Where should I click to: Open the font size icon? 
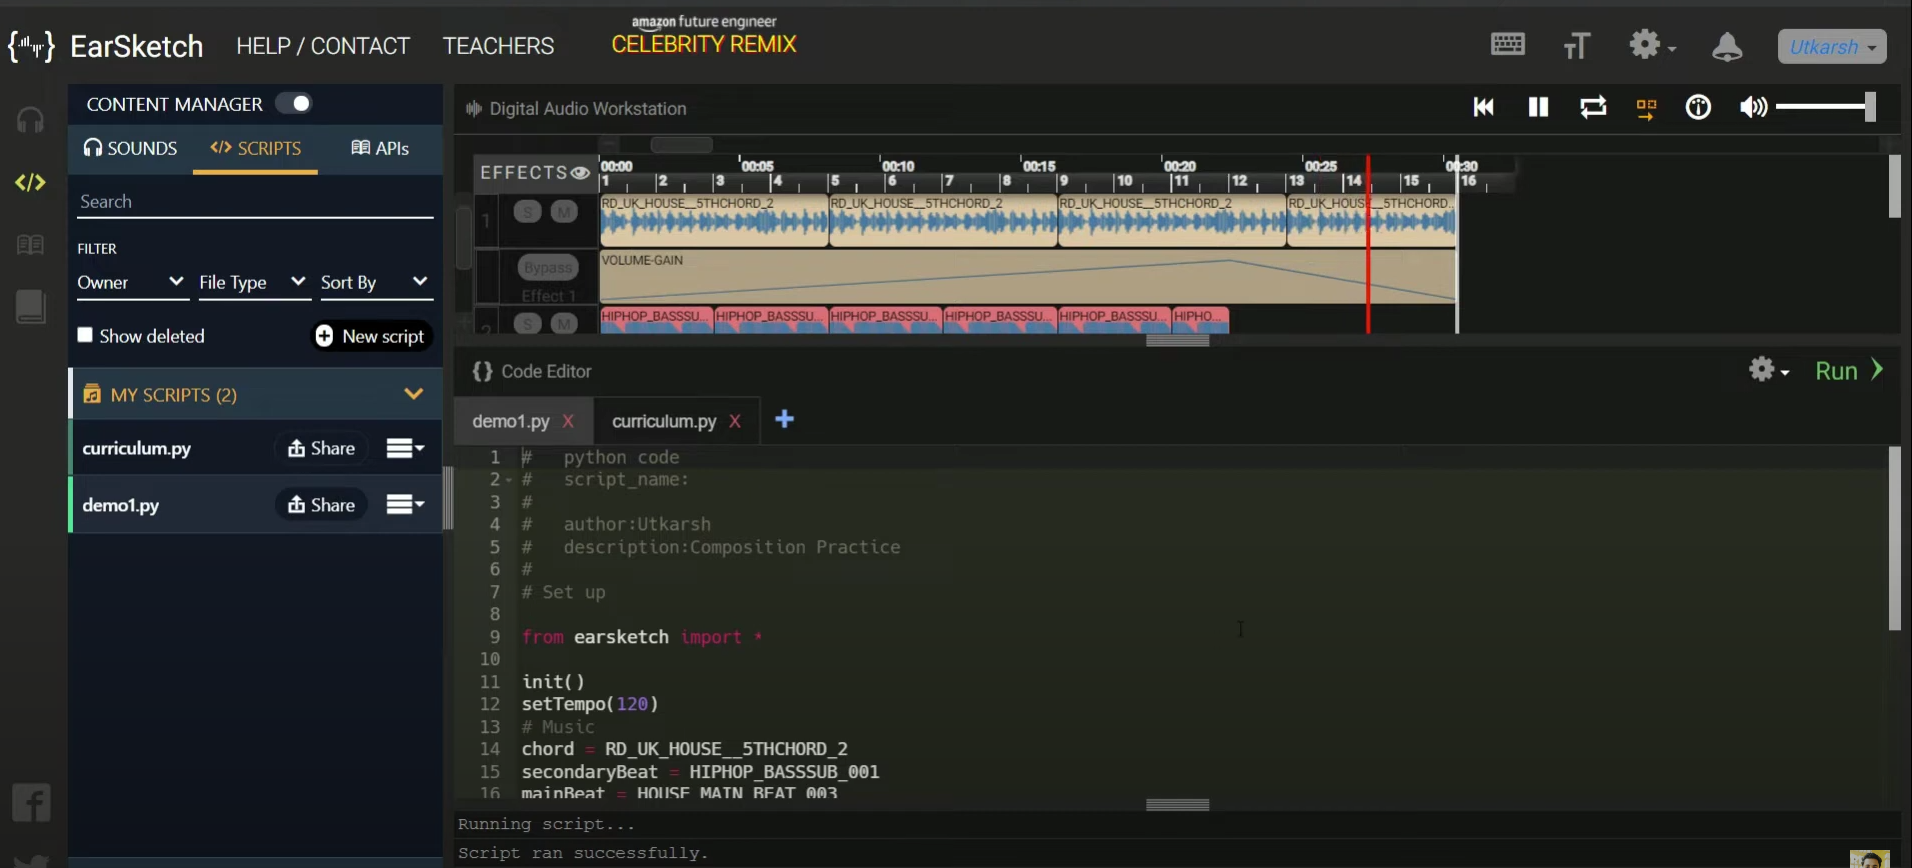pos(1577,45)
